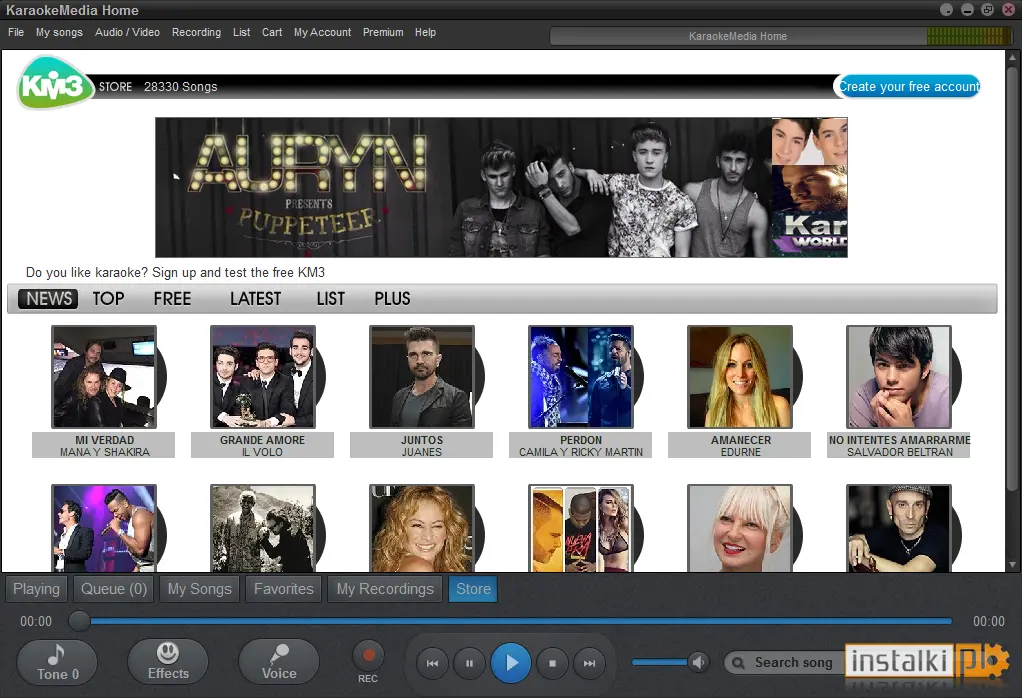Click the KM3 store logo
The height and width of the screenshot is (698, 1022).
tap(54, 84)
